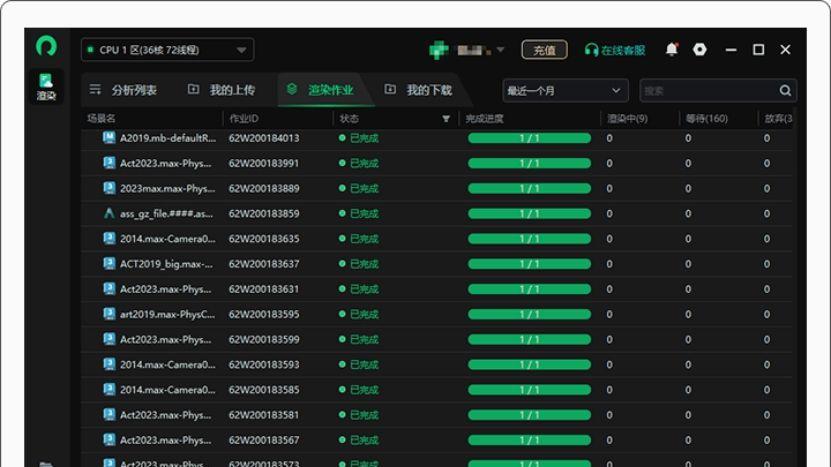
Task: Click progress bar of job 62W200184013
Action: click(529, 138)
